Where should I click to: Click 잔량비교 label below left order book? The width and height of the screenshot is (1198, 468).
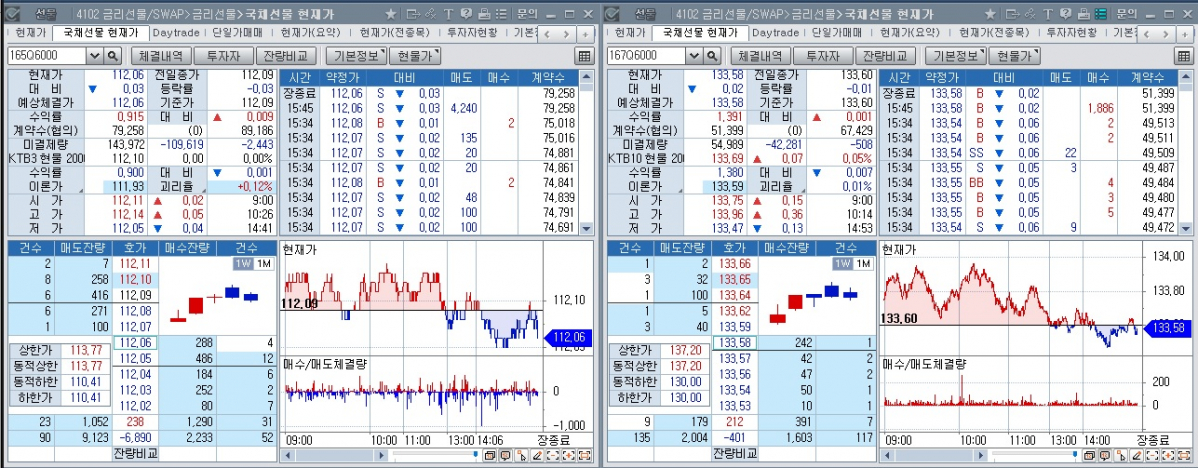coord(135,453)
